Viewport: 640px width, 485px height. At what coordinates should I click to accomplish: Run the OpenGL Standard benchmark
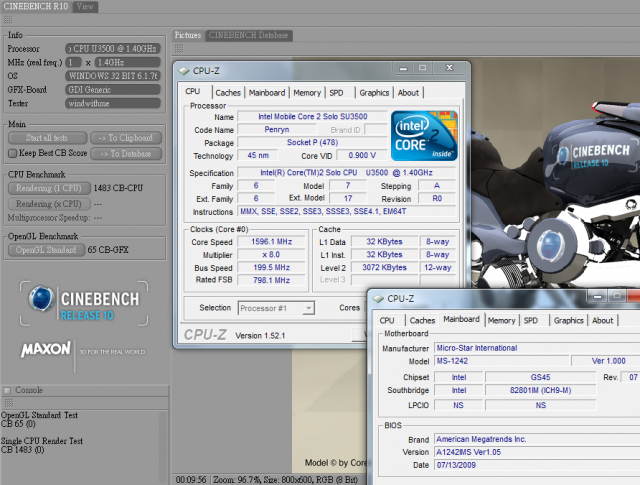tap(46, 250)
